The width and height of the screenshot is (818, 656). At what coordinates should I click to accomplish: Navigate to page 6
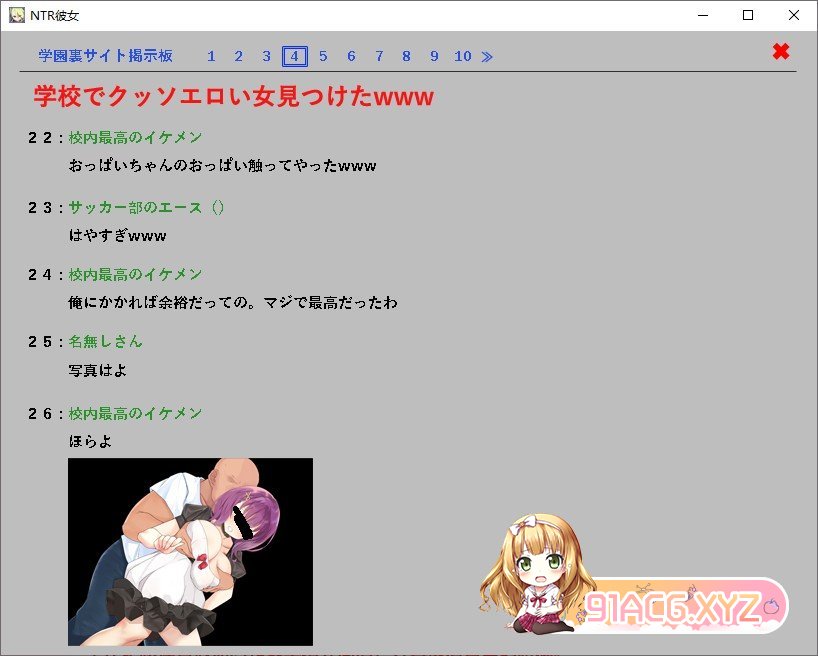pos(351,57)
